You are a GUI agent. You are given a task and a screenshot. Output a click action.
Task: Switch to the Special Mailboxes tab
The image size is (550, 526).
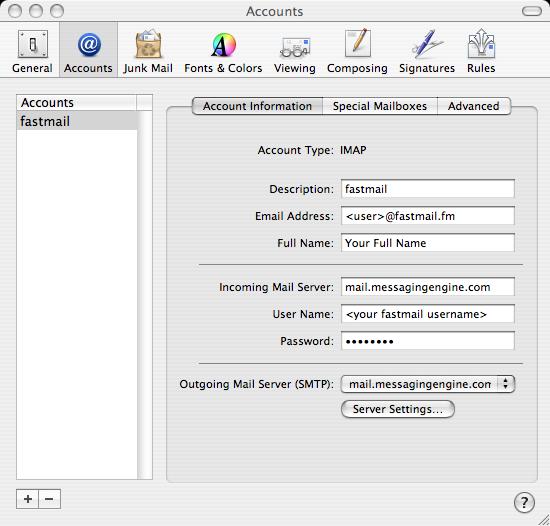(380, 106)
